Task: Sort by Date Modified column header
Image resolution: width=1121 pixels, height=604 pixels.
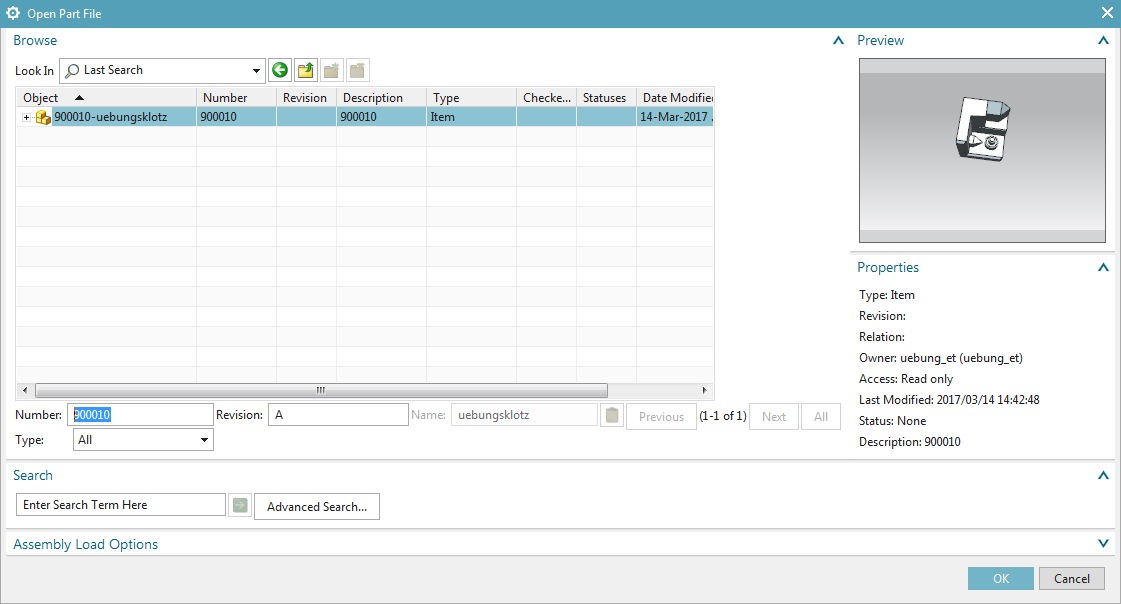Action: 676,97
